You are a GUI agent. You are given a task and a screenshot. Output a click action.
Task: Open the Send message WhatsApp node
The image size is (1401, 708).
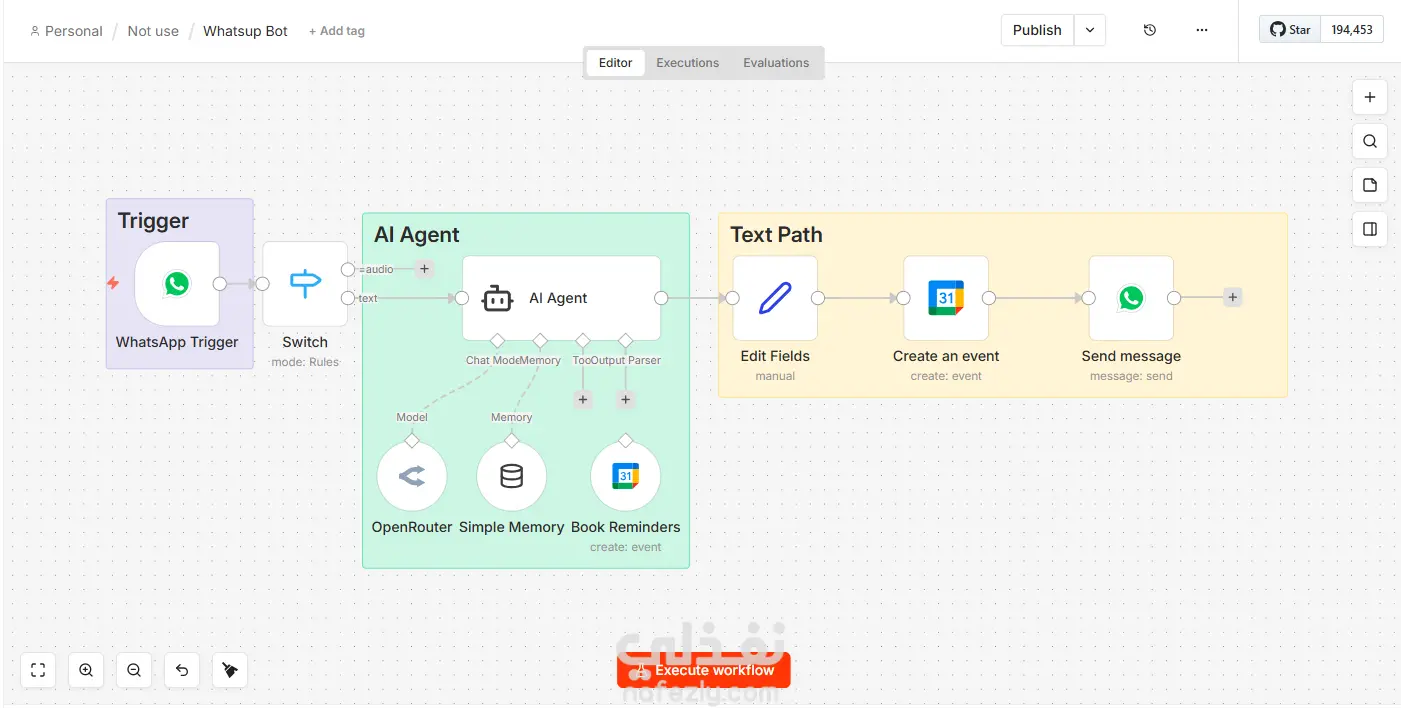[1131, 298]
